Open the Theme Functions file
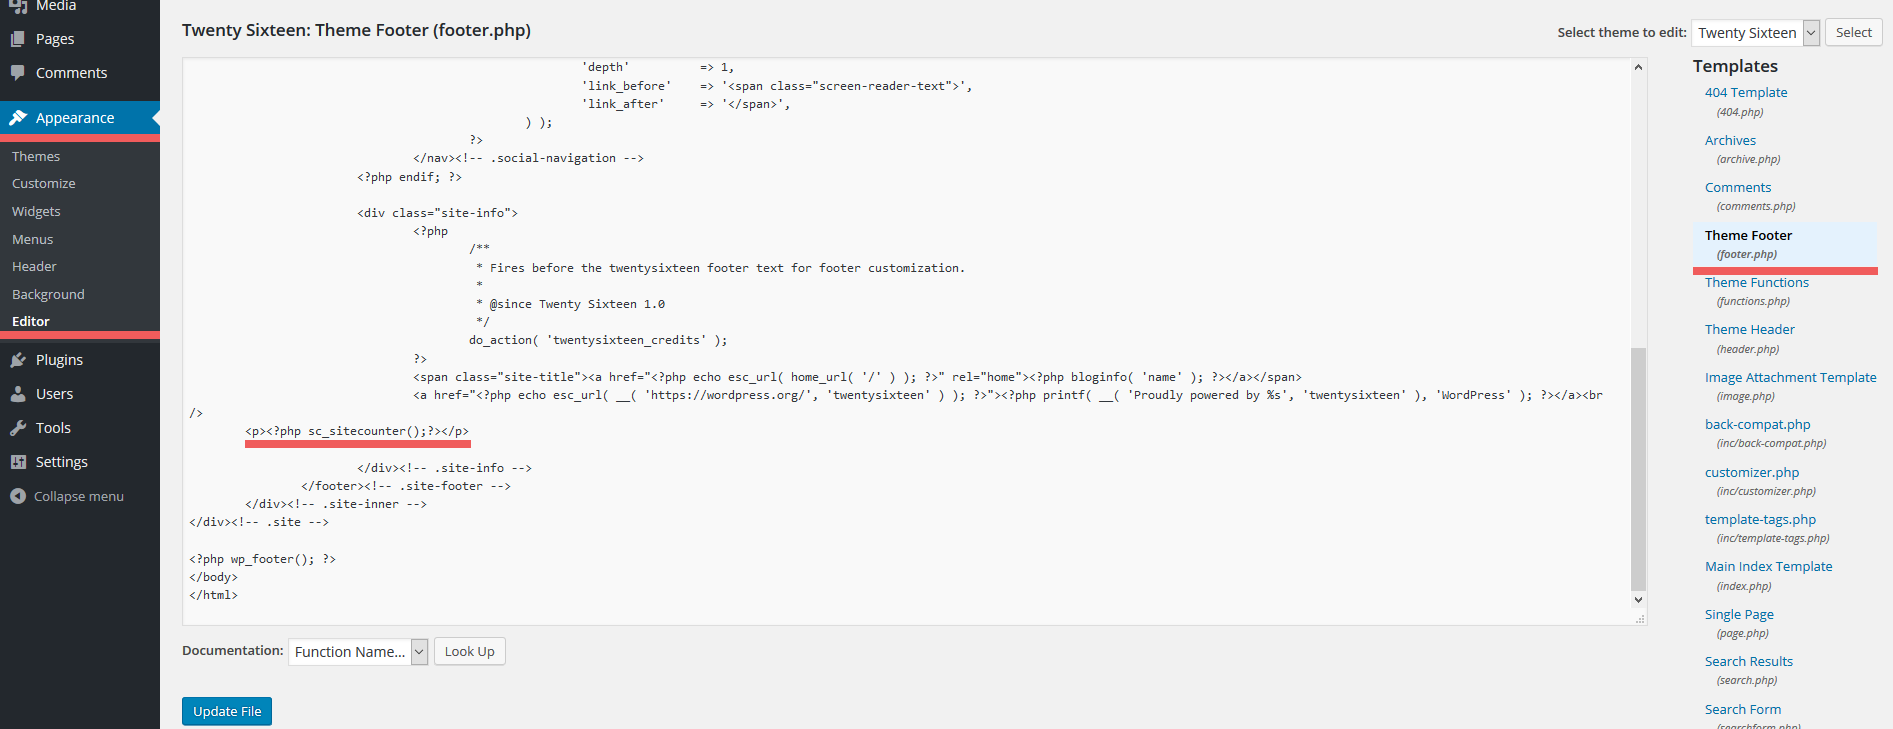 tap(1757, 283)
